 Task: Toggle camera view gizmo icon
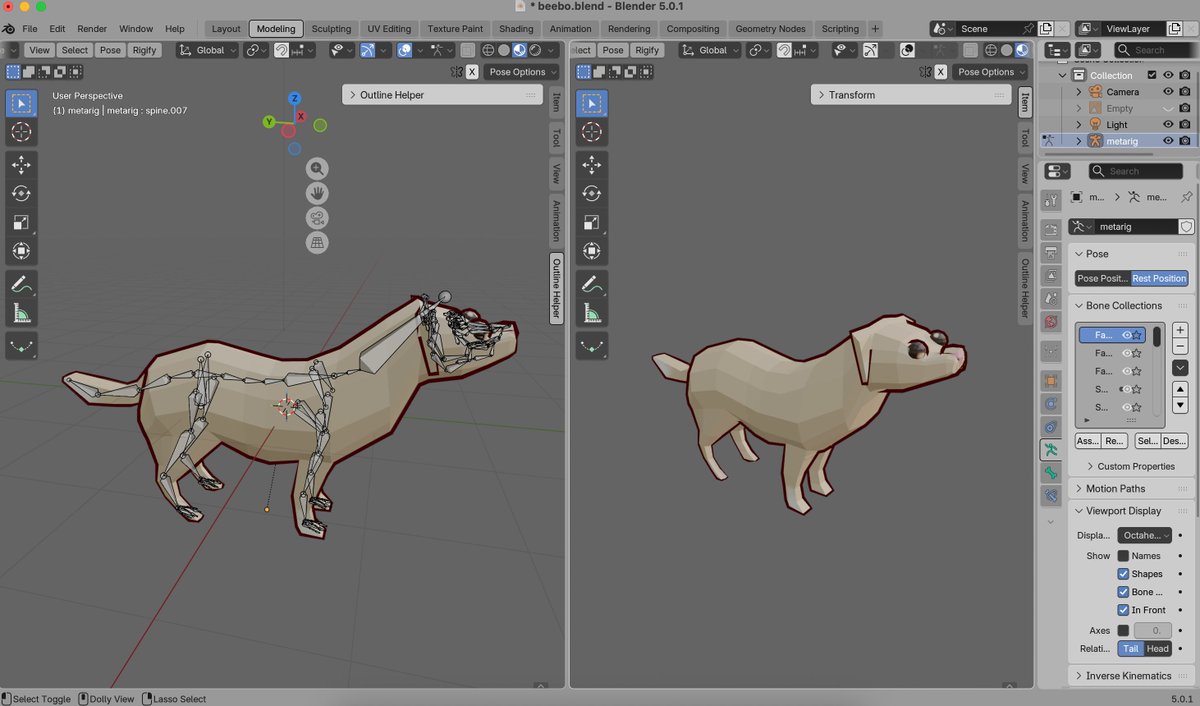tap(317, 218)
